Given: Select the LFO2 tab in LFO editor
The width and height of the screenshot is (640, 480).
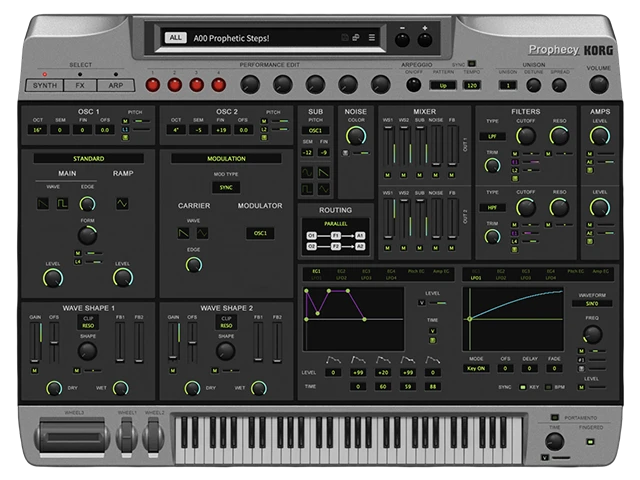Looking at the screenshot, I should (x=501, y=278).
